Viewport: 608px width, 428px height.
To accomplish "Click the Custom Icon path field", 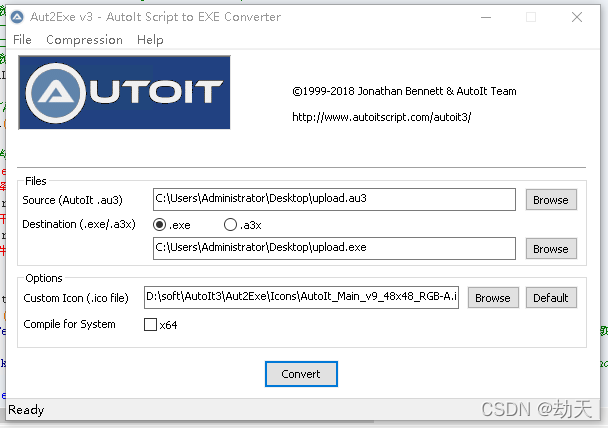I will [301, 297].
